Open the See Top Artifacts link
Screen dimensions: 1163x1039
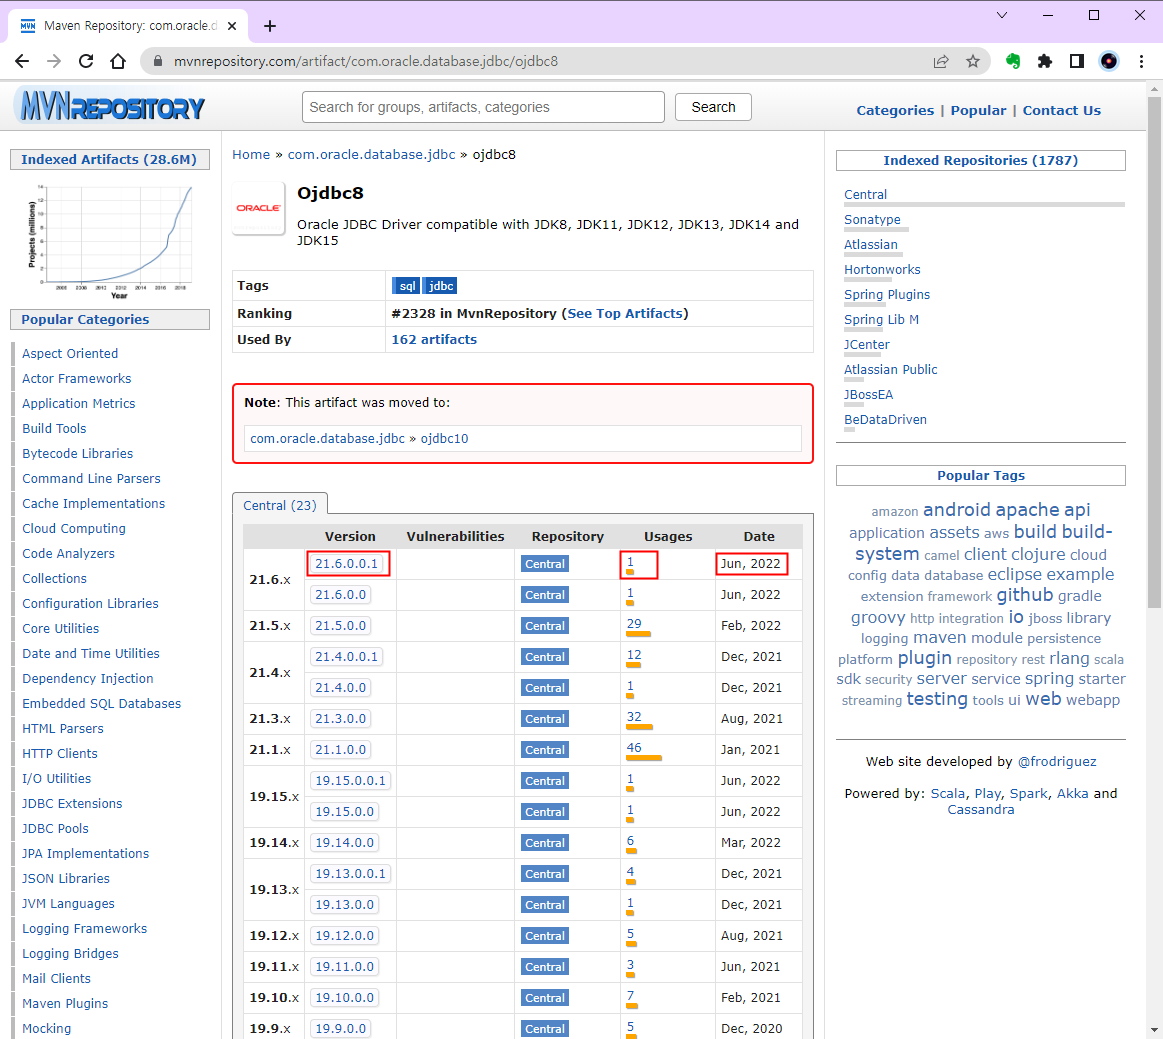pyautogui.click(x=625, y=314)
